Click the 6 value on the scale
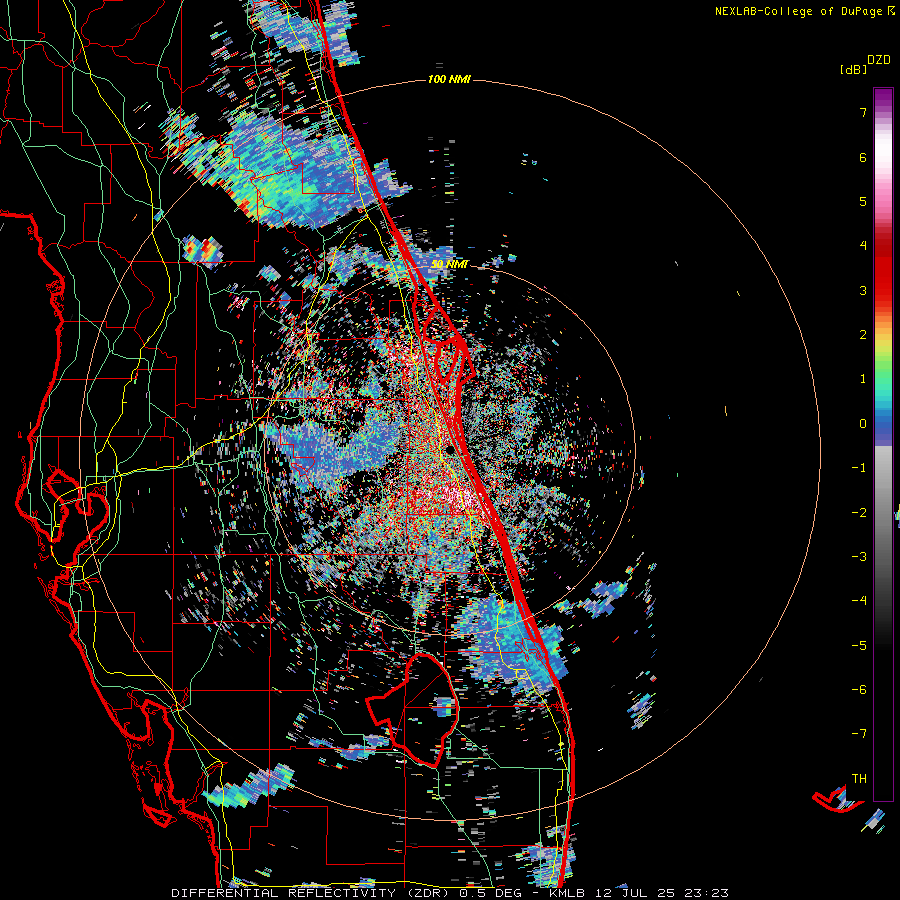The image size is (900, 900). (863, 157)
